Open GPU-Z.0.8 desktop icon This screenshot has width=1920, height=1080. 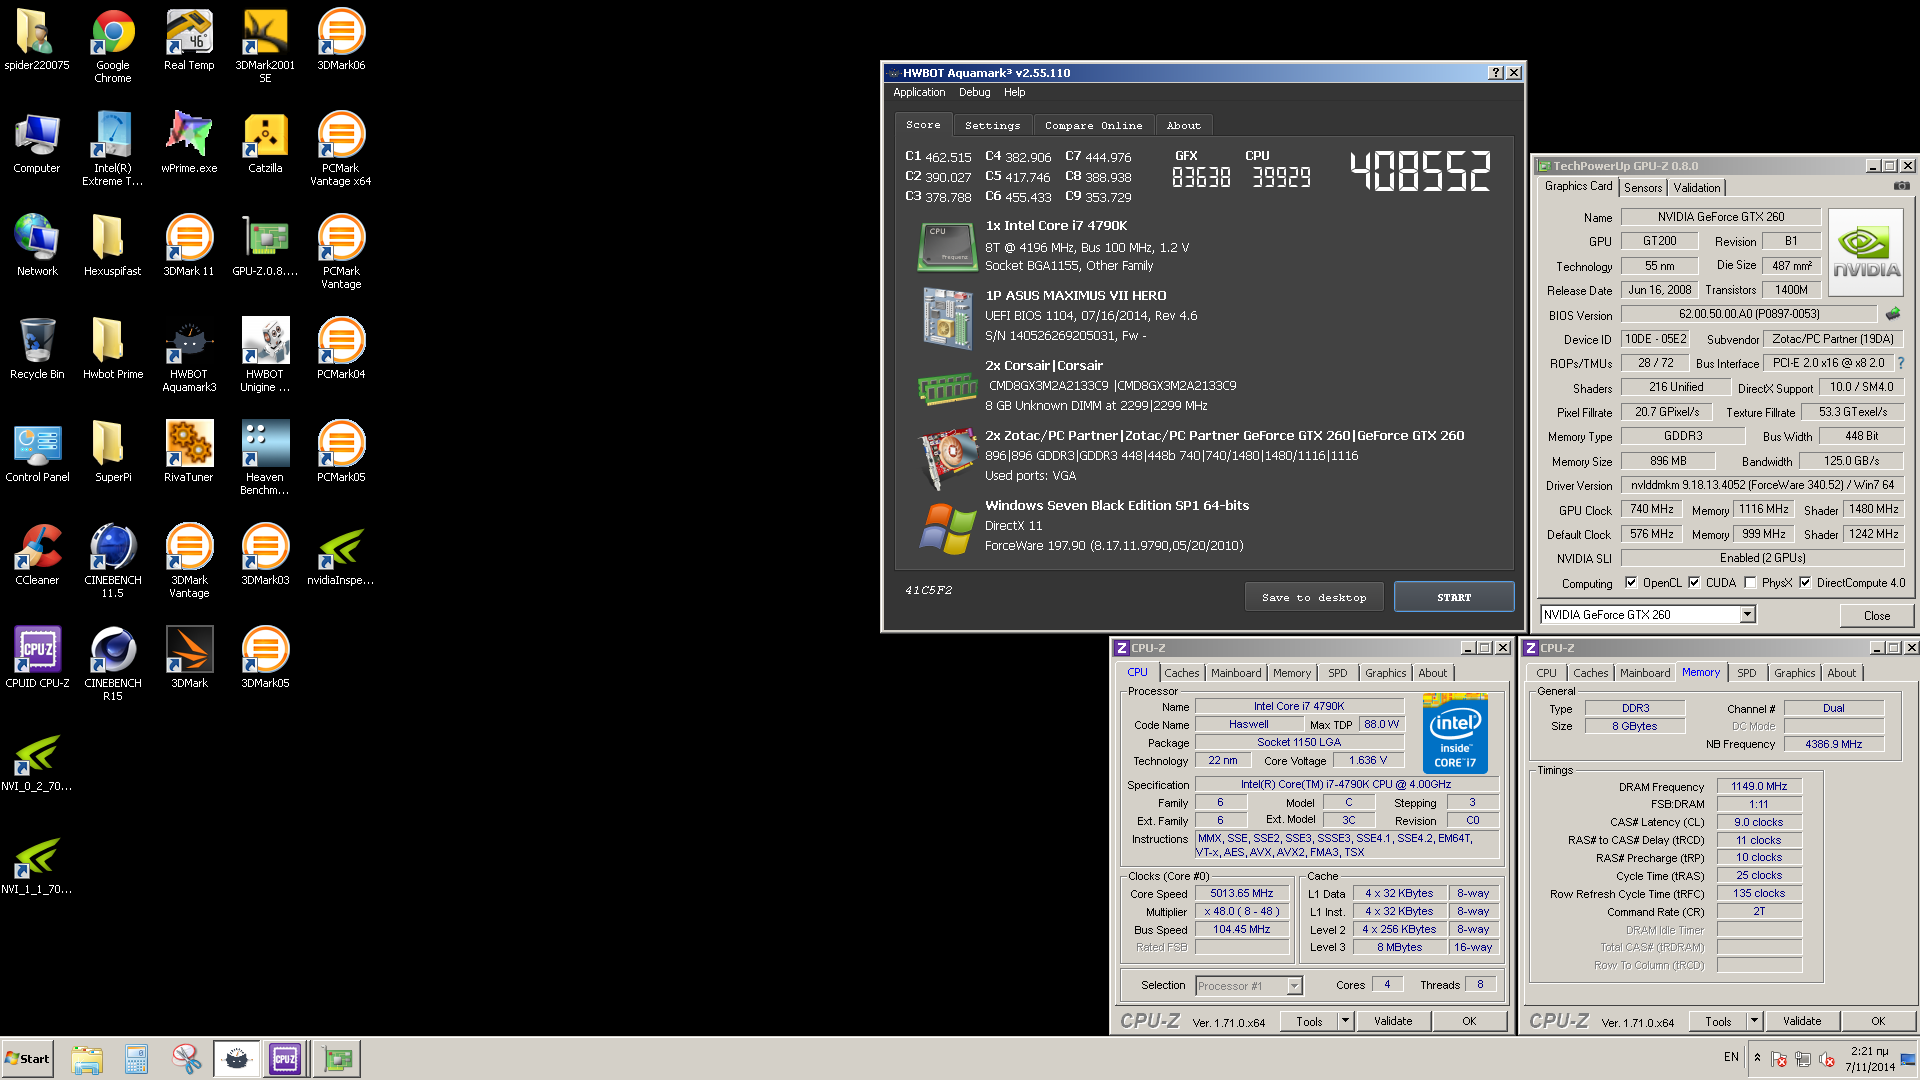pyautogui.click(x=265, y=246)
